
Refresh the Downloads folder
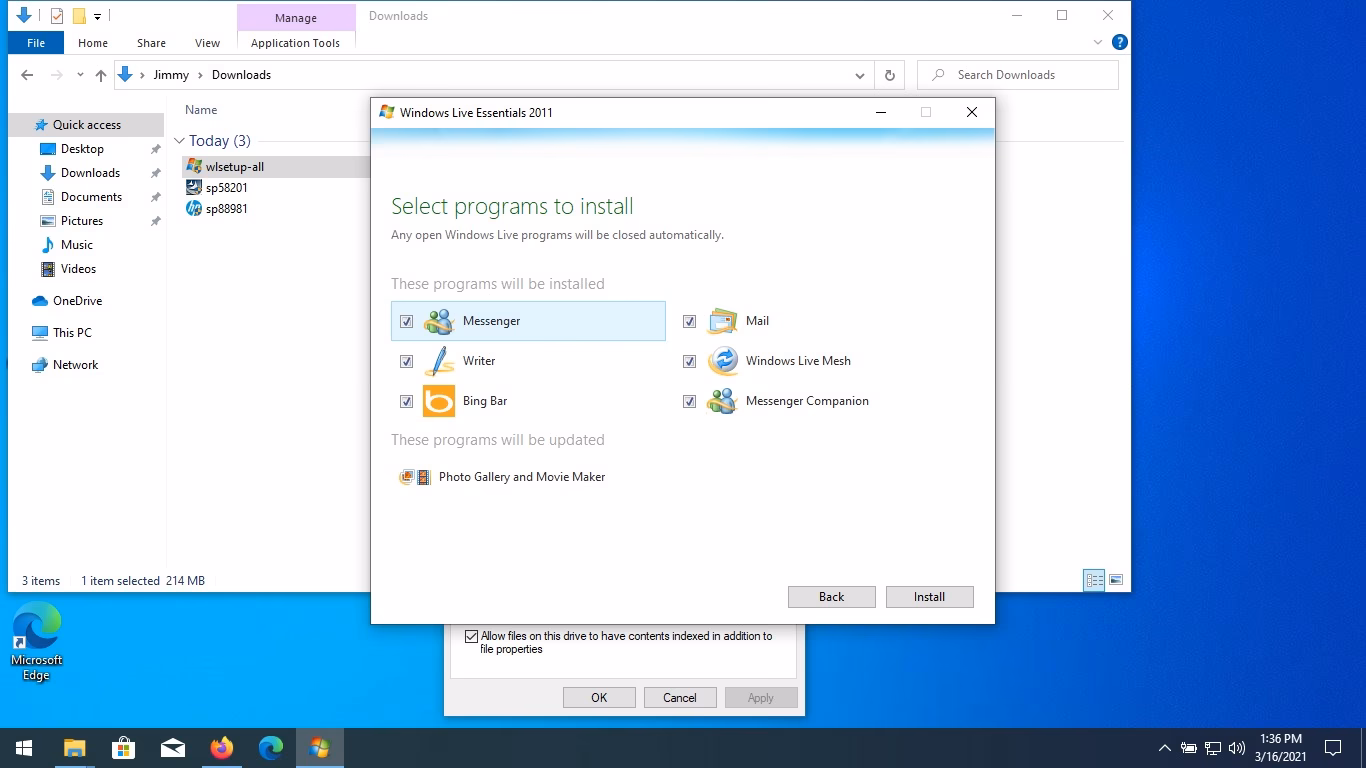pos(889,75)
